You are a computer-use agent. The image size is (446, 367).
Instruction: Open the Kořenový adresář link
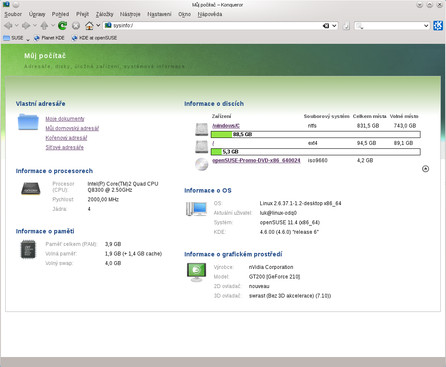click(x=66, y=138)
